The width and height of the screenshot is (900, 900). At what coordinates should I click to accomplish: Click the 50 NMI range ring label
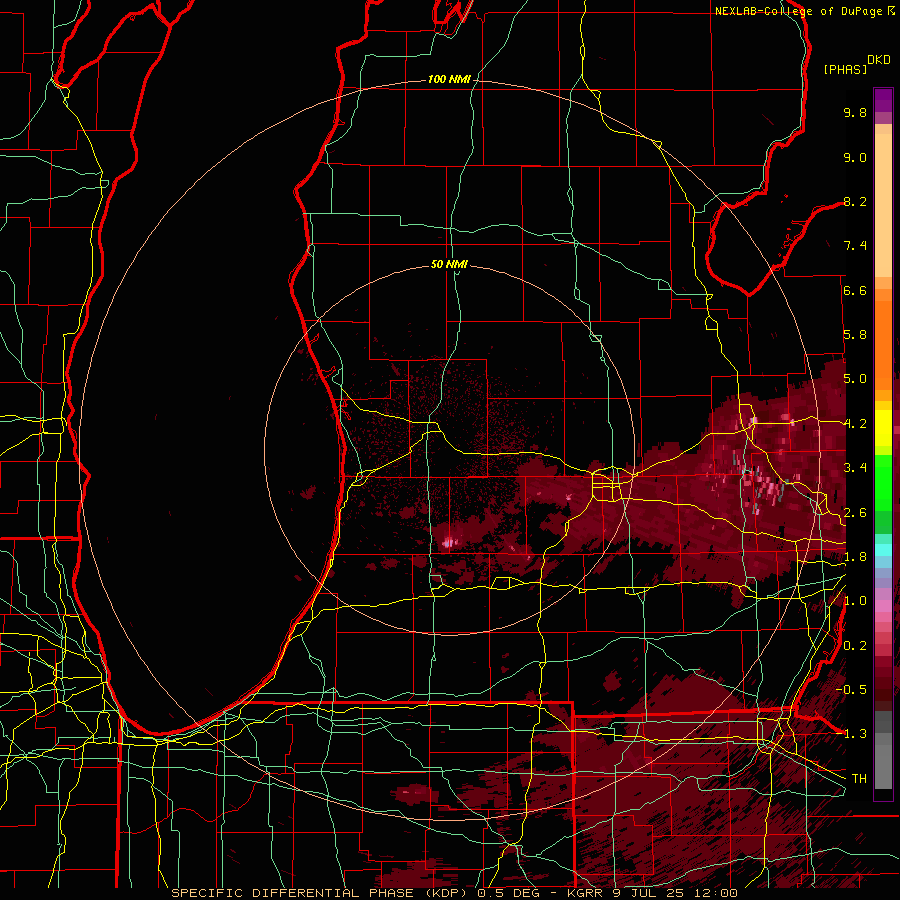point(449,265)
